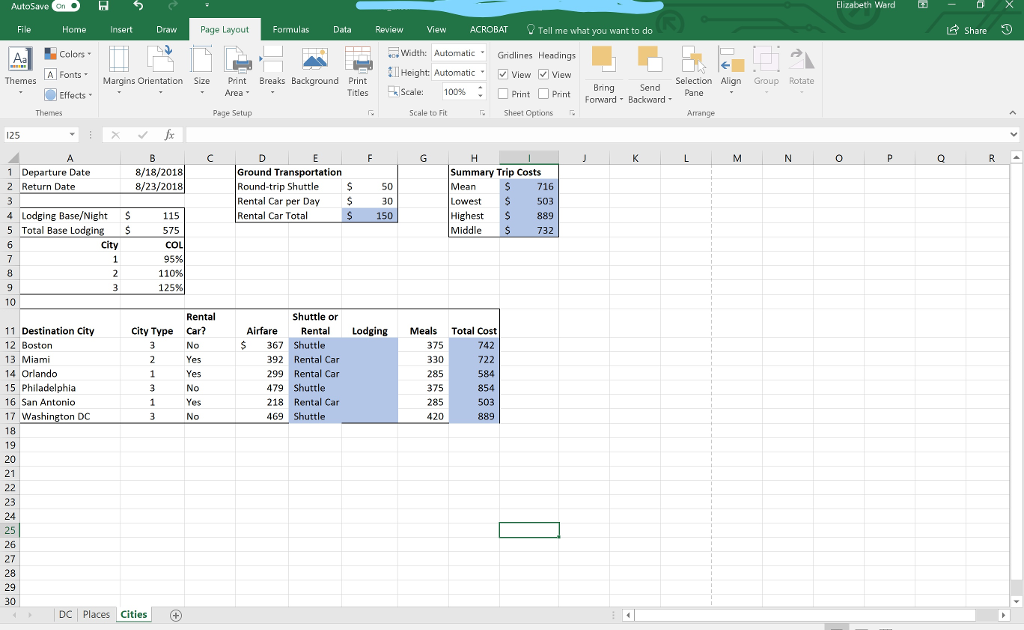The image size is (1024, 630).
Task: Switch to the Insert tab
Action: (121, 29)
